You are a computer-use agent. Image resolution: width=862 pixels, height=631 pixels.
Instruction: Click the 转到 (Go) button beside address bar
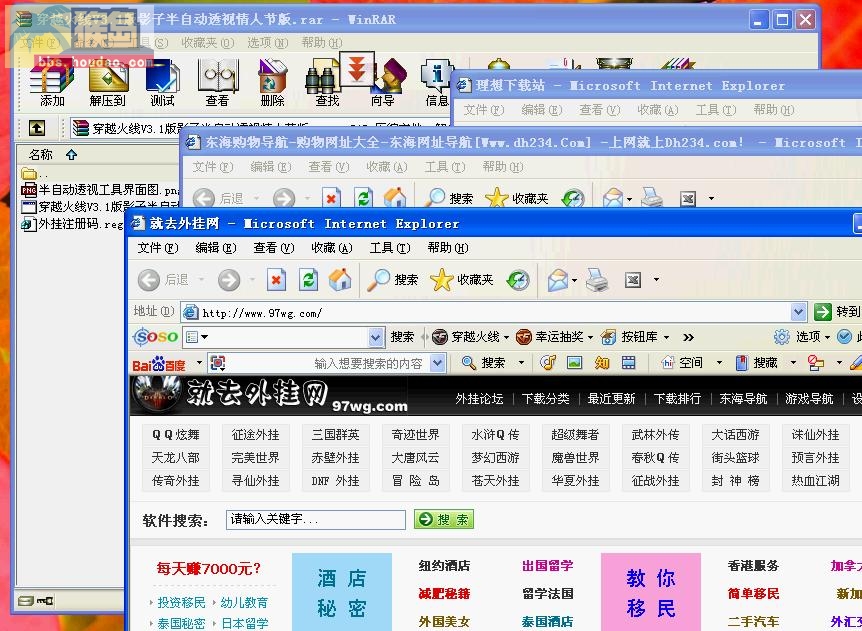tap(838, 312)
